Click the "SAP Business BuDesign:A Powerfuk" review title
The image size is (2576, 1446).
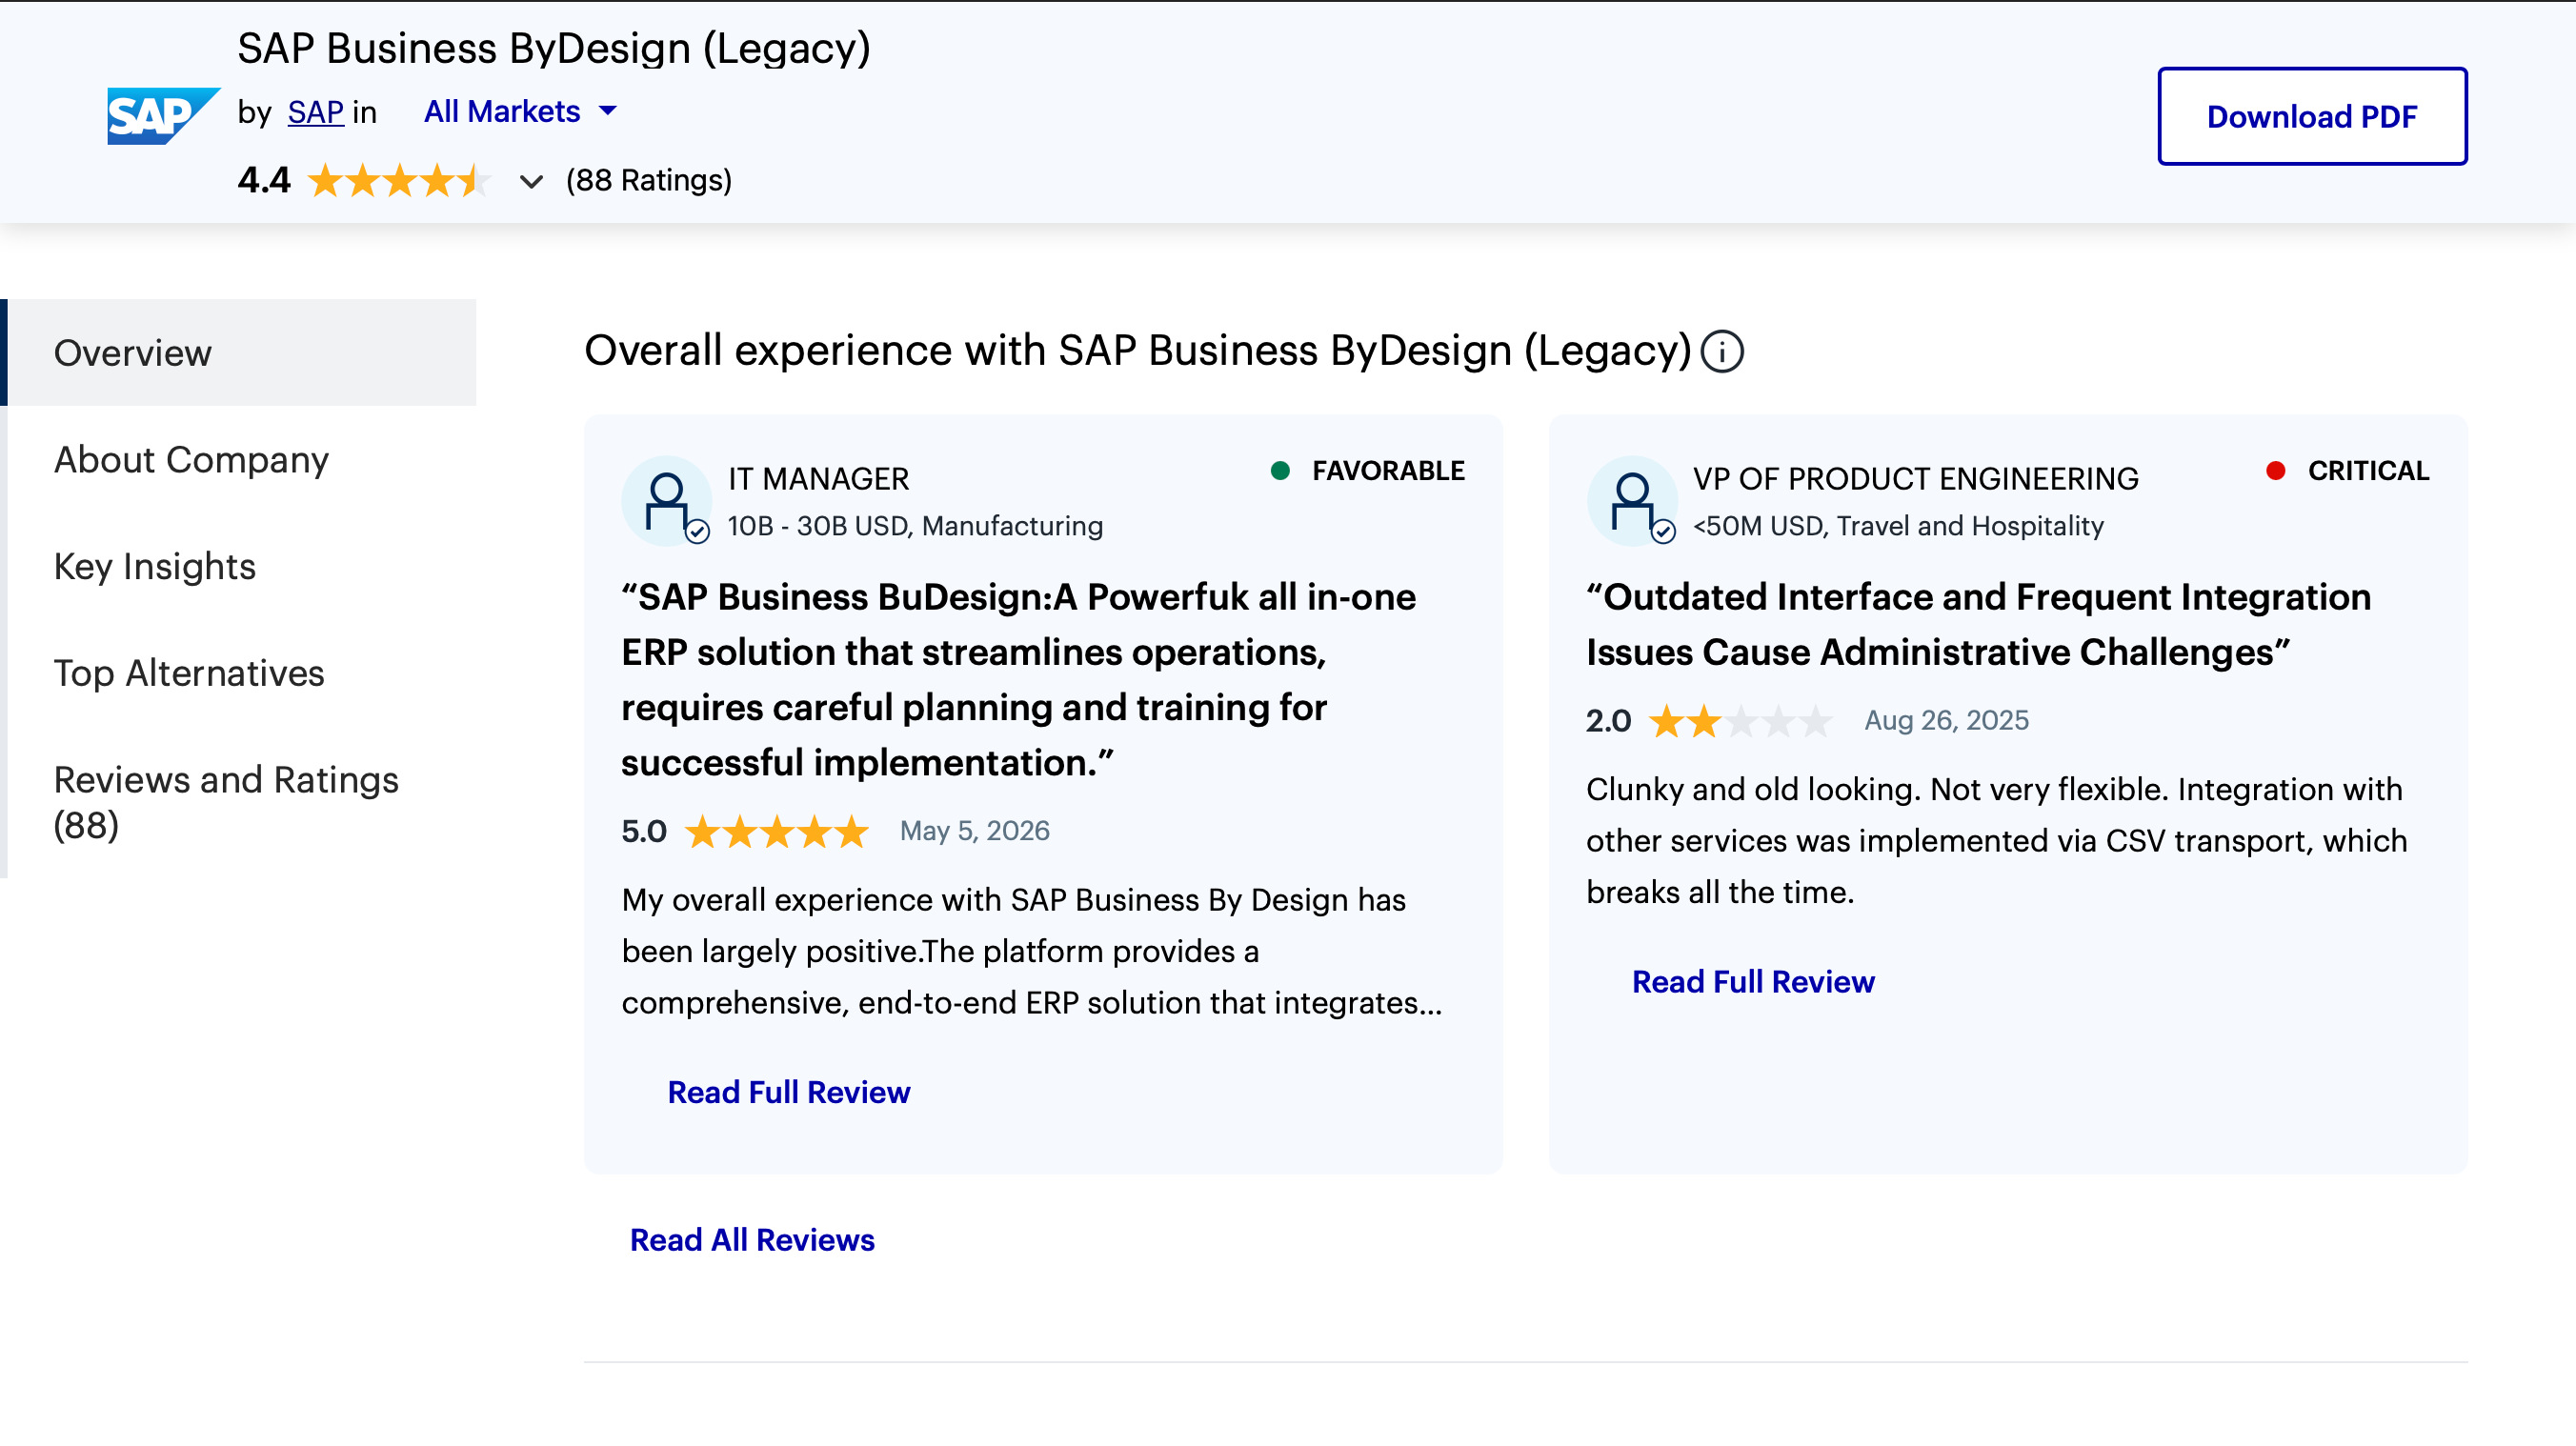click(1019, 680)
